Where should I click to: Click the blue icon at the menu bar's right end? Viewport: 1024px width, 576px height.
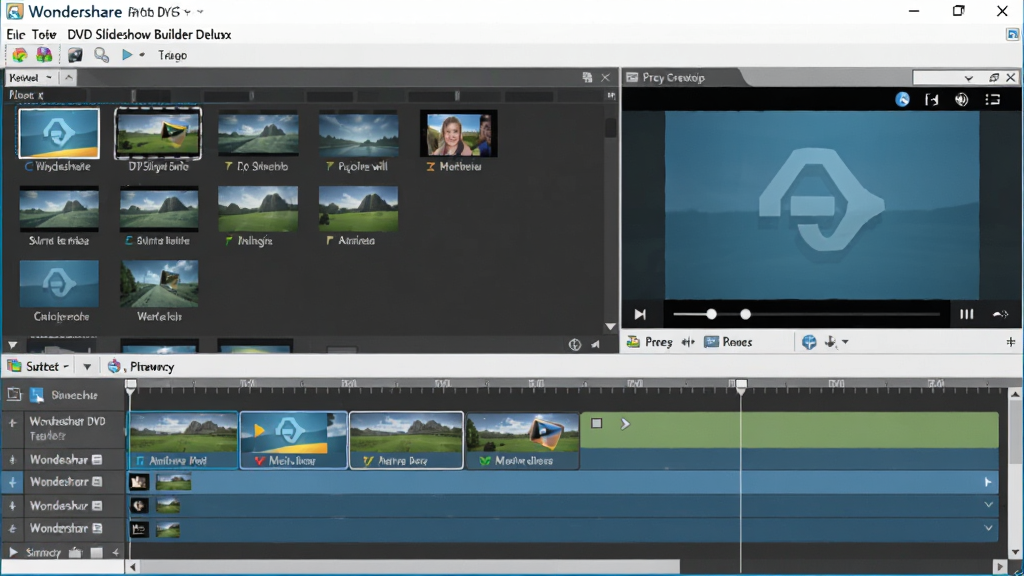click(1012, 35)
